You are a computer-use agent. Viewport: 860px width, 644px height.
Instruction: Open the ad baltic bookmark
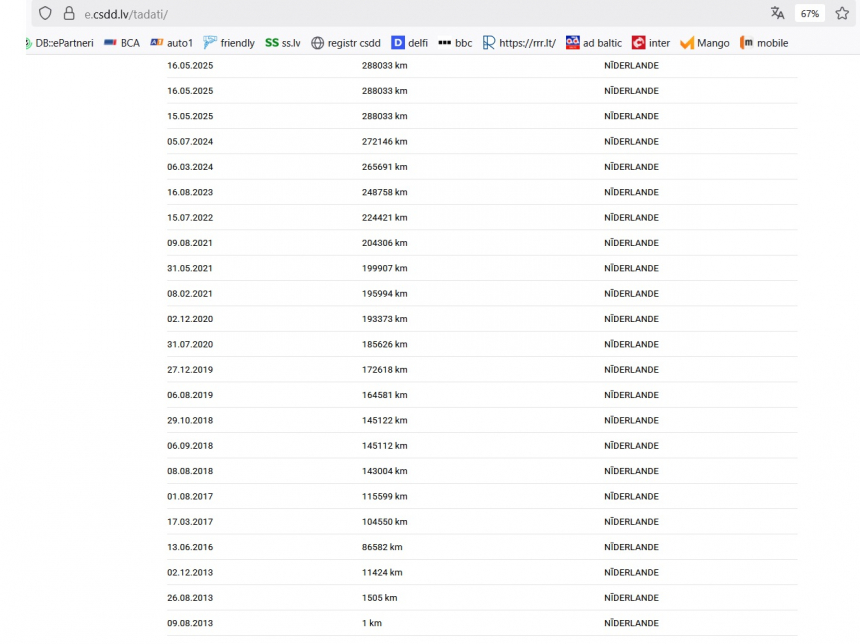coord(593,43)
